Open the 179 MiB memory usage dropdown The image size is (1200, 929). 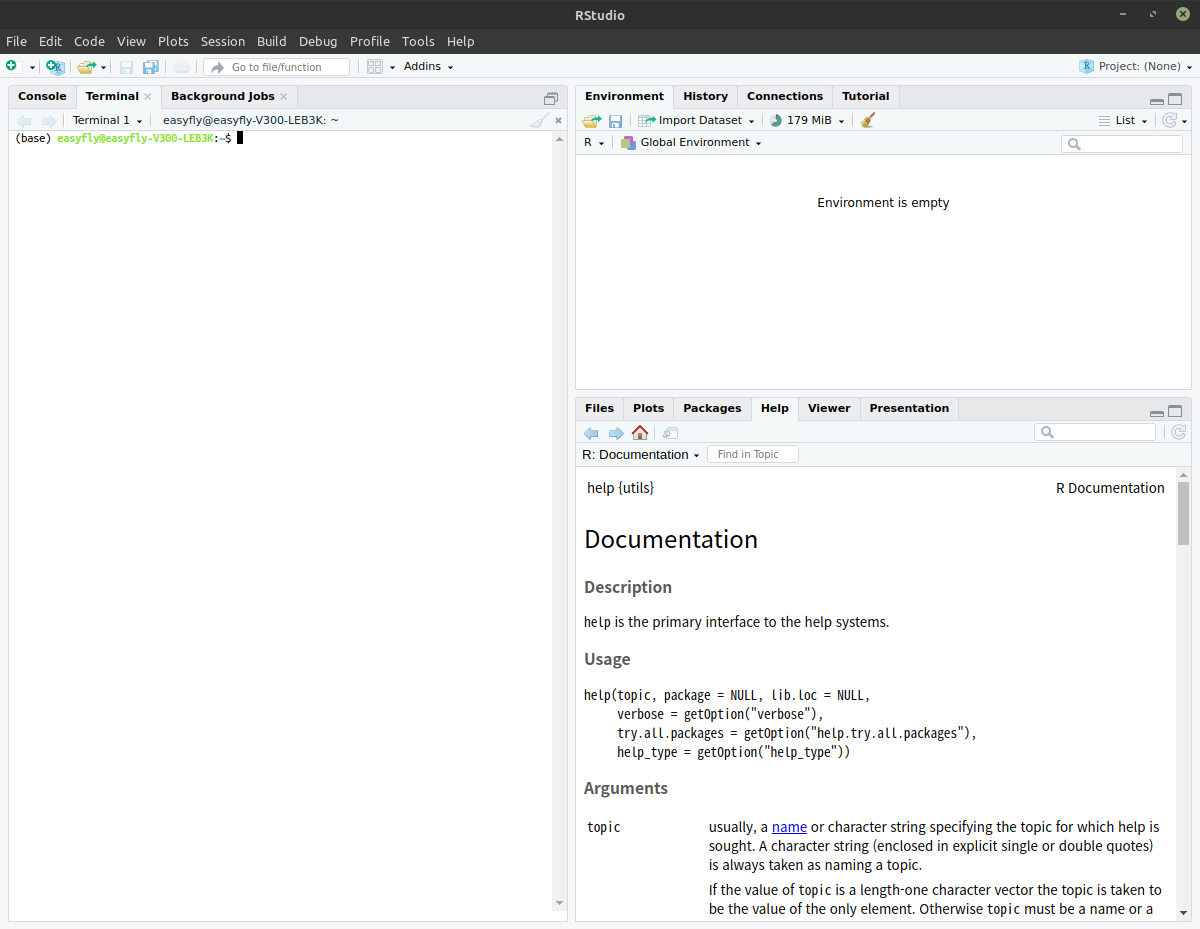click(x=807, y=120)
